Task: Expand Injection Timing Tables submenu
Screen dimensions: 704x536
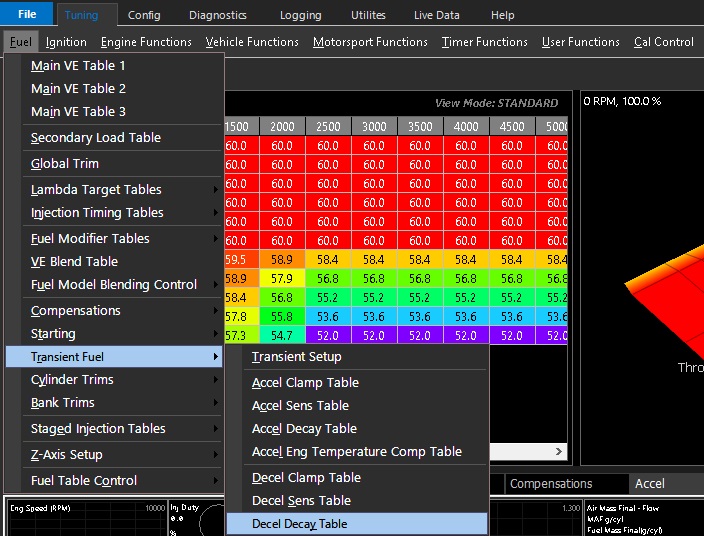Action: click(114, 212)
